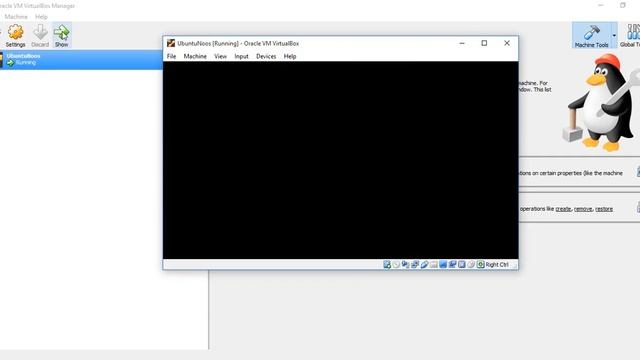Click the Right Ctrl host key label
Viewport: 640px width, 360px height.
click(x=497, y=264)
